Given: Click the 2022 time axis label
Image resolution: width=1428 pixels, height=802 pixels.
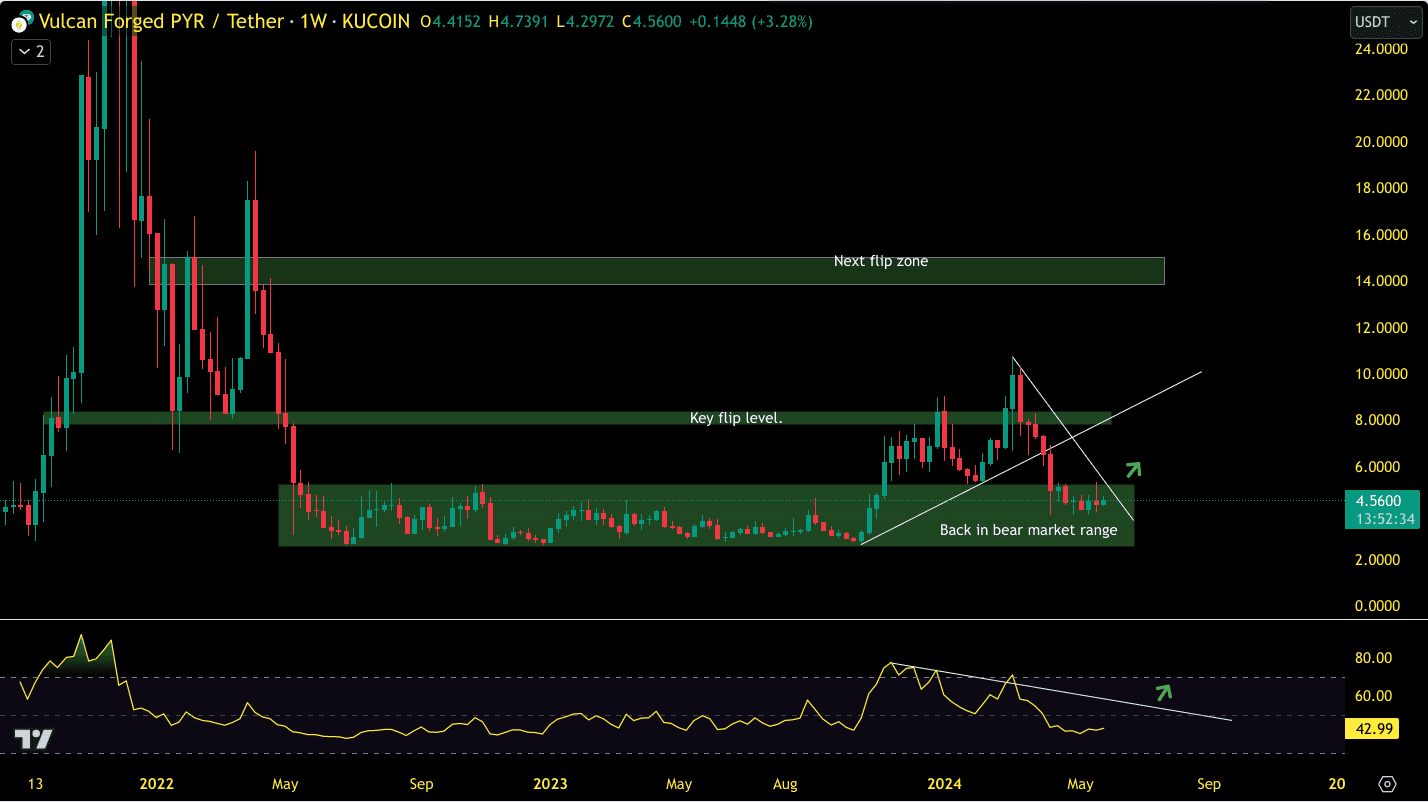Looking at the screenshot, I should [x=158, y=784].
